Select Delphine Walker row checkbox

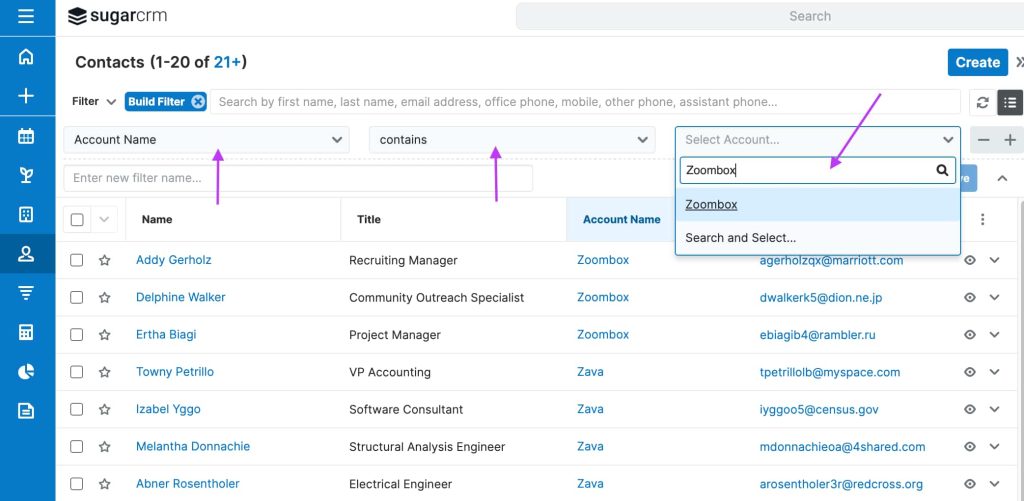76,297
